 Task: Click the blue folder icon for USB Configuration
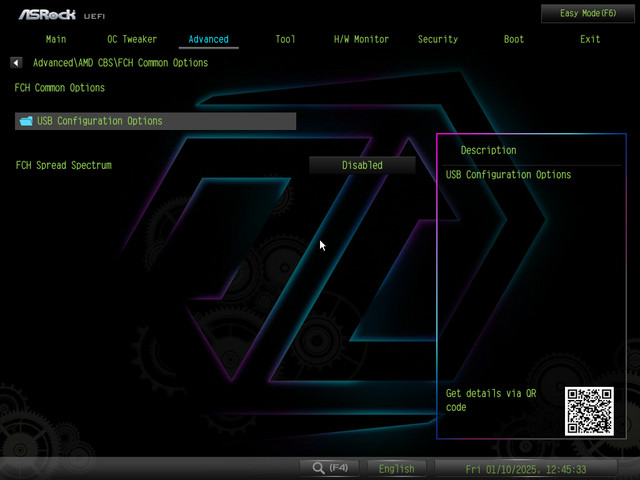(26, 121)
